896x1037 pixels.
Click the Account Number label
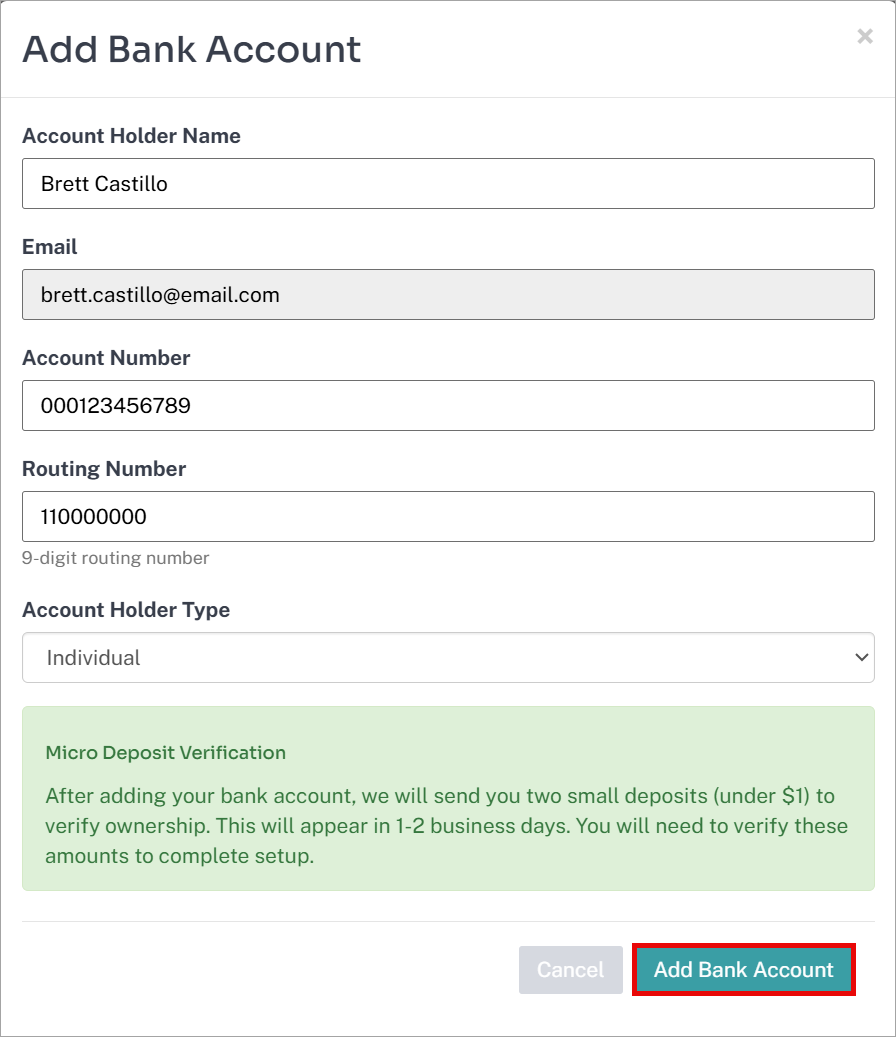[106, 358]
